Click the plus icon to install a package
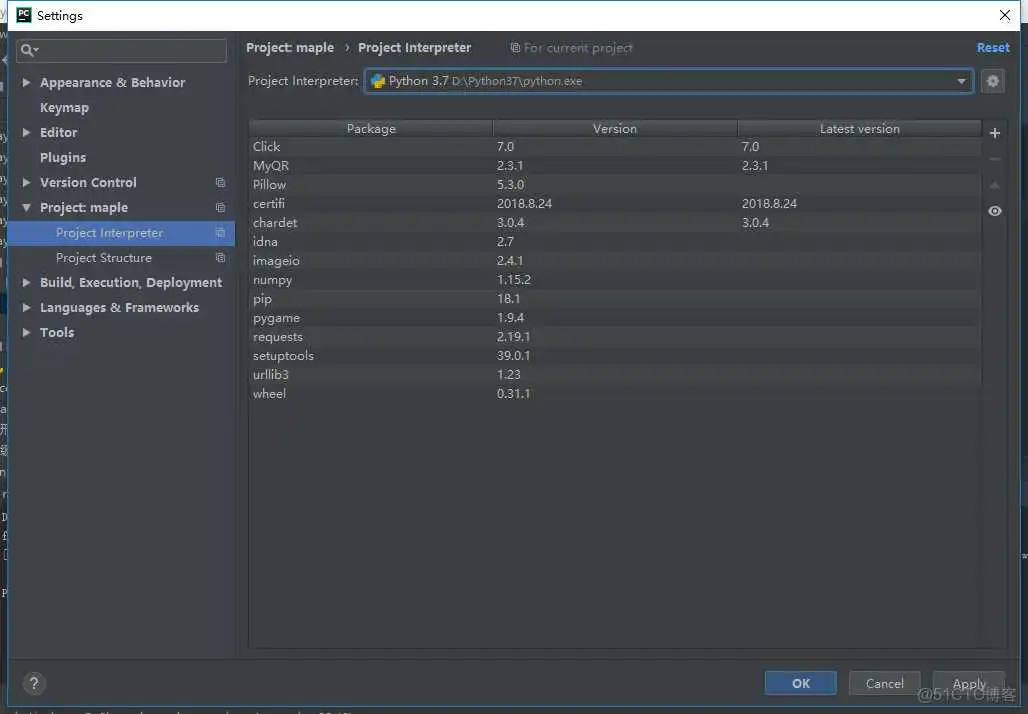This screenshot has height=714, width=1028. 994,132
